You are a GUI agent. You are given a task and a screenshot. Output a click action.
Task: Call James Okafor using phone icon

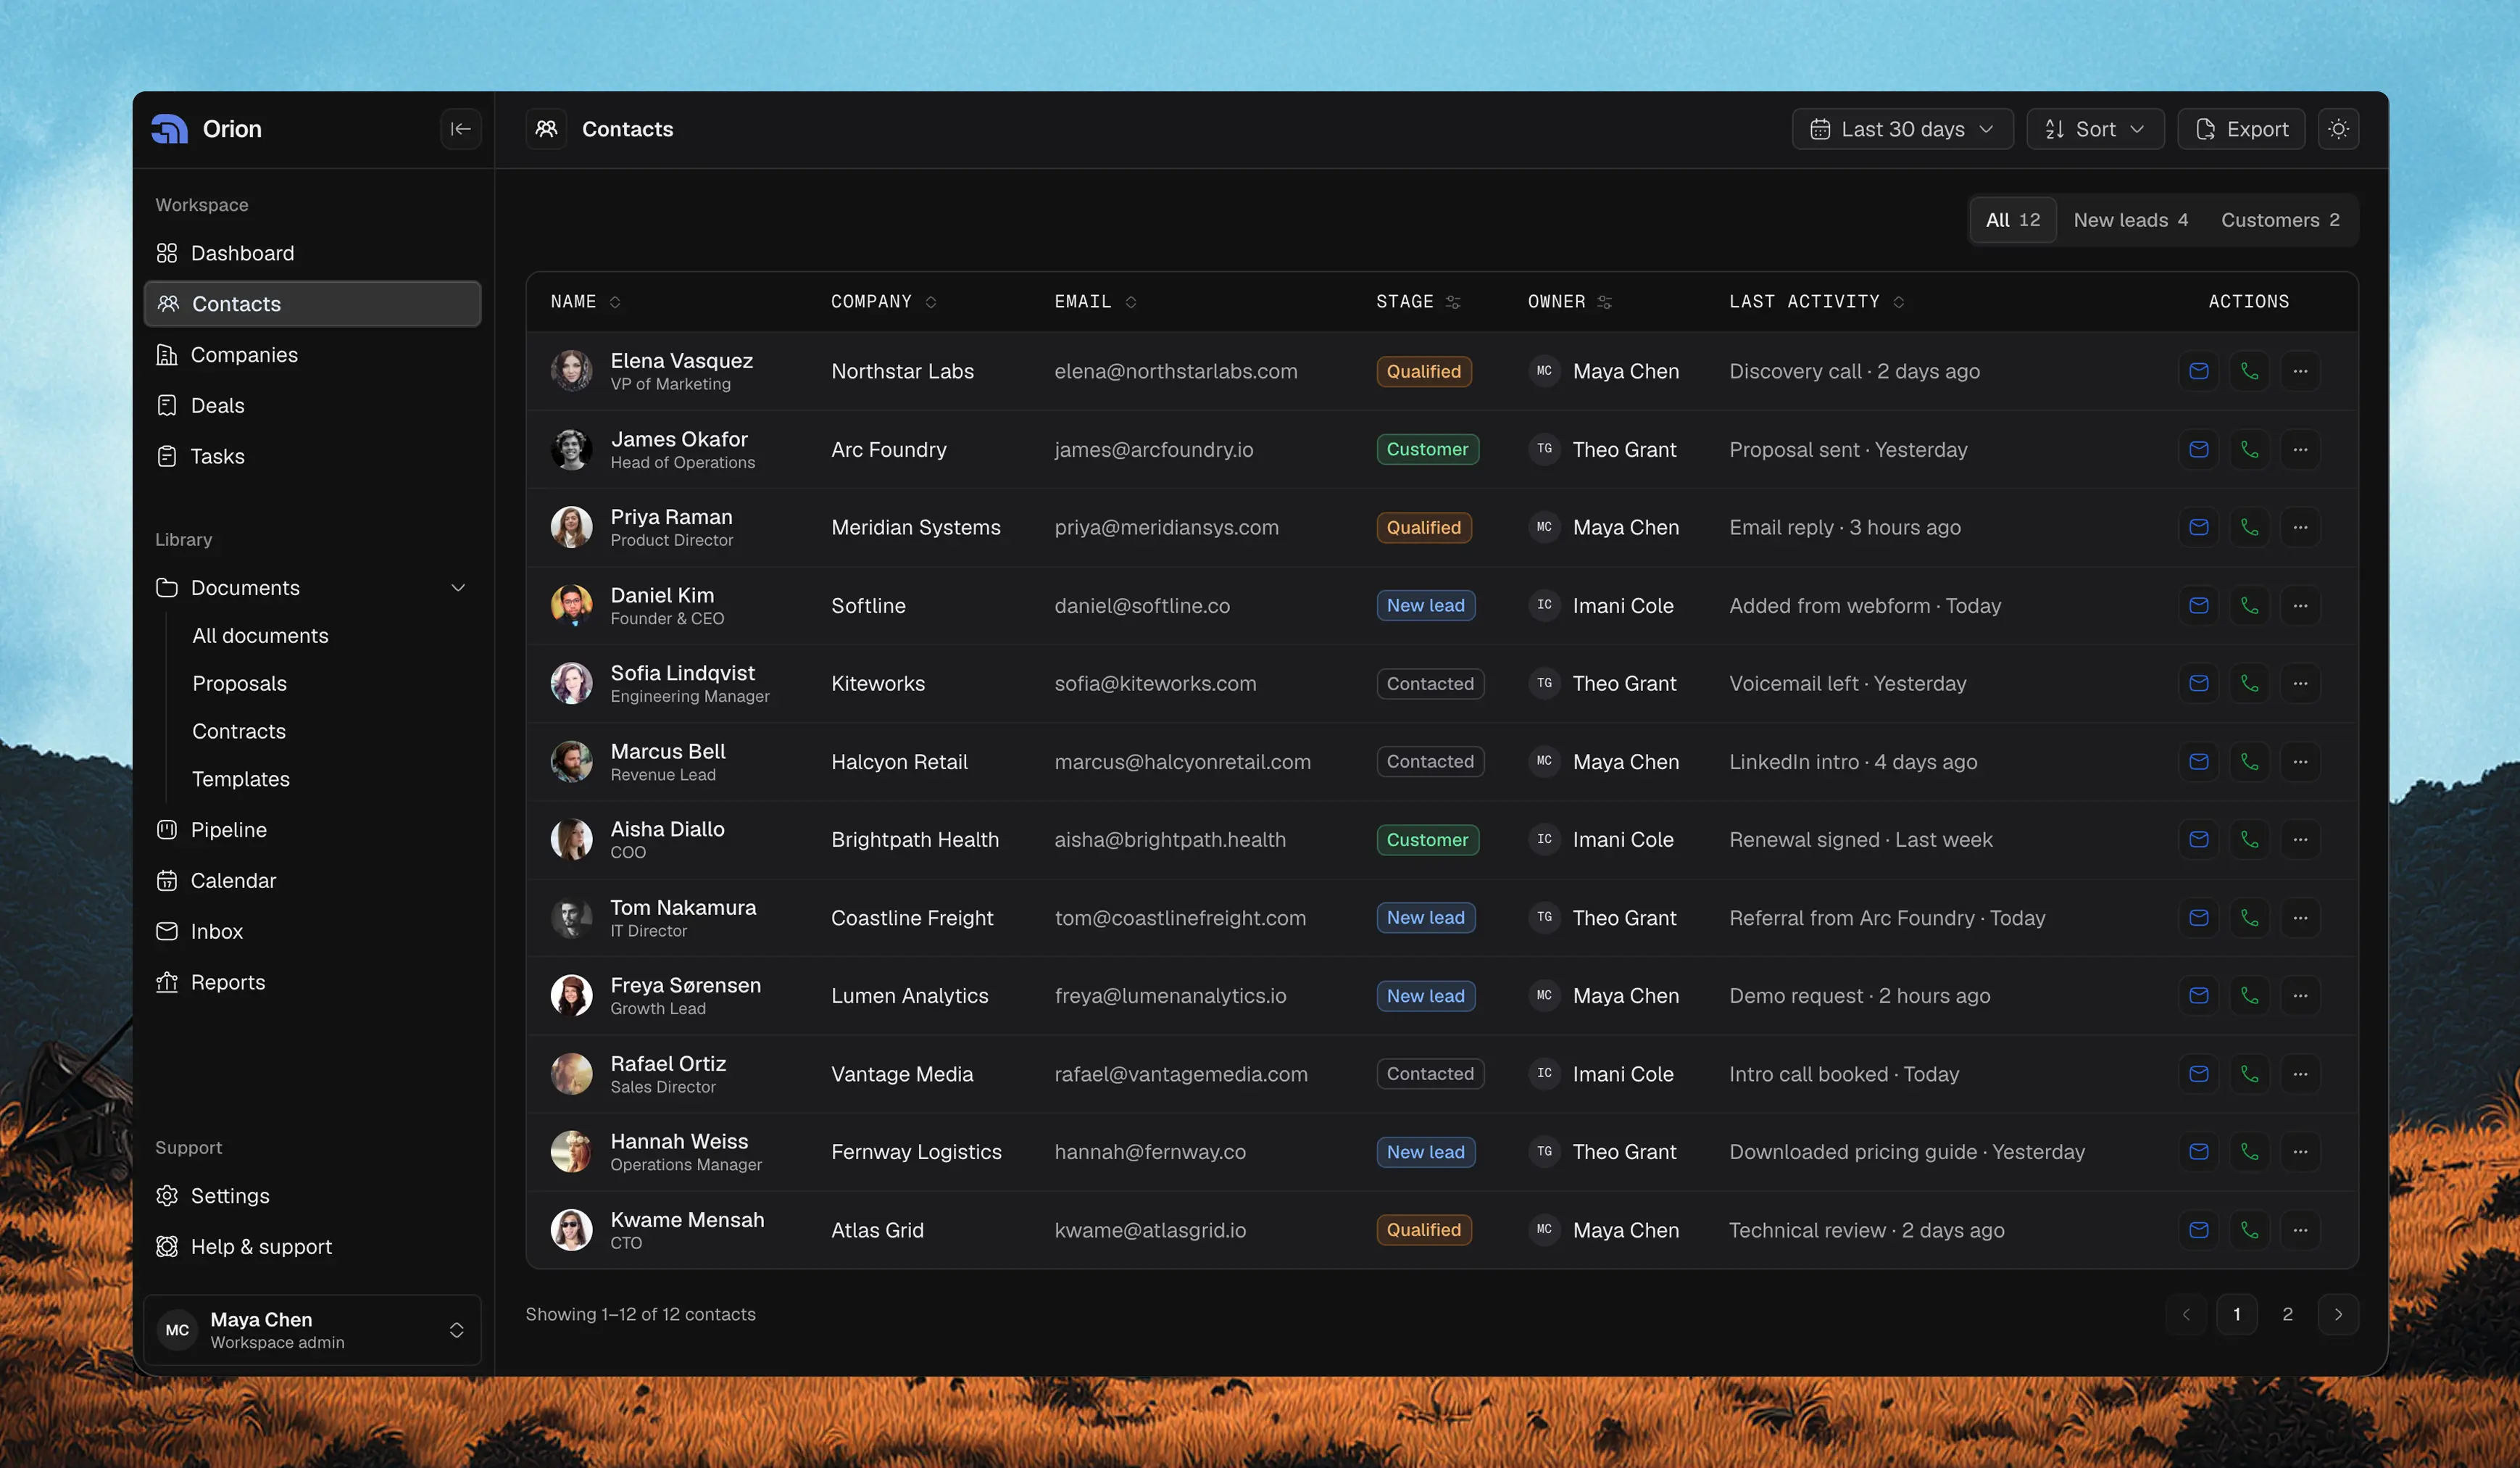click(2249, 449)
